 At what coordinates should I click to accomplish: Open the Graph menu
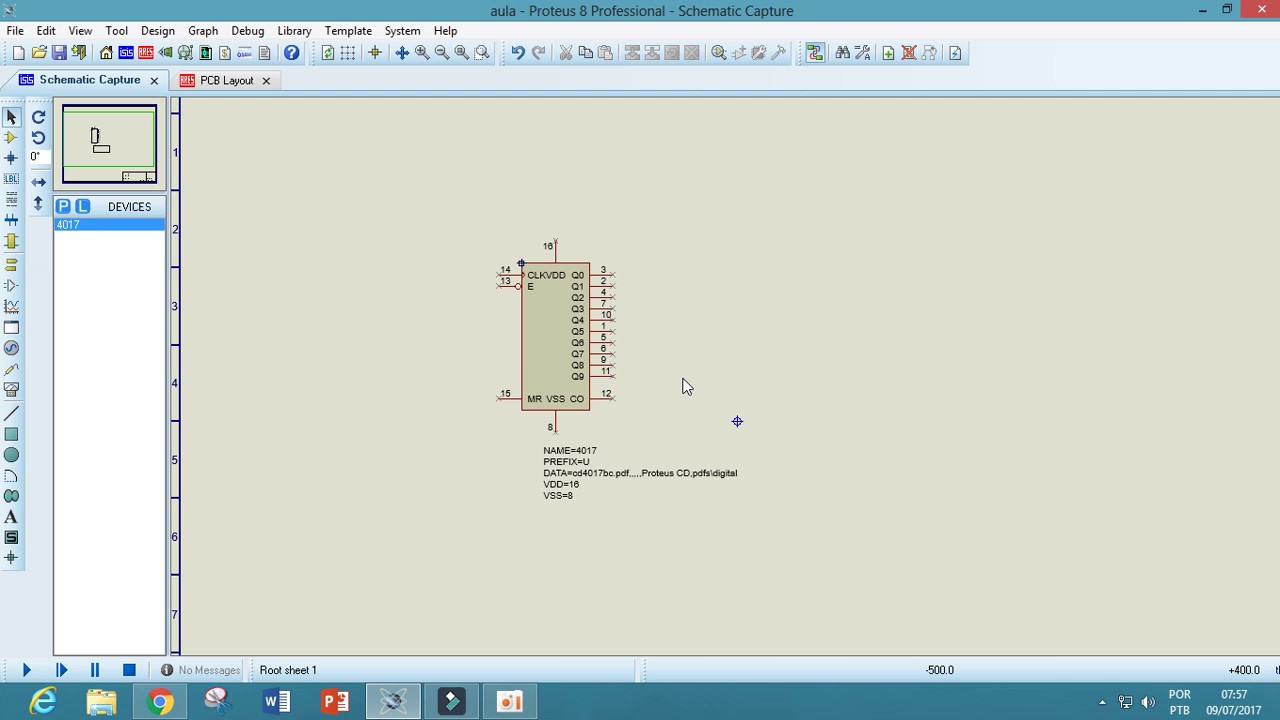(203, 31)
